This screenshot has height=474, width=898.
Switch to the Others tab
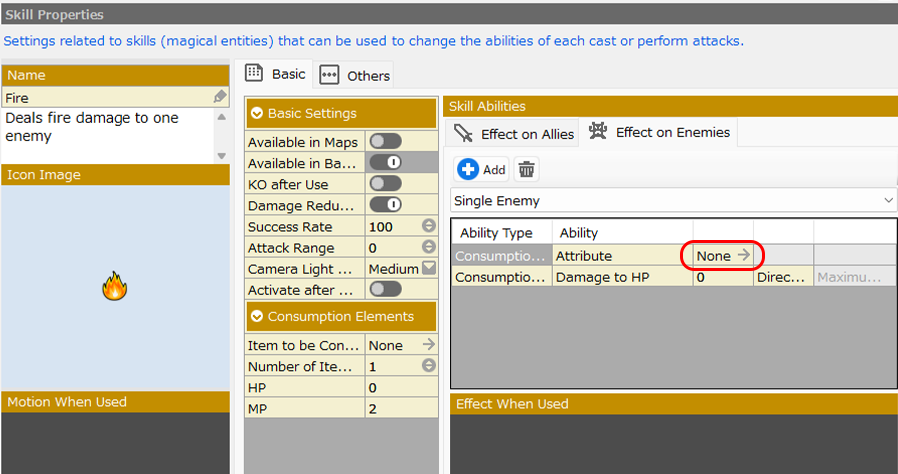[x=356, y=76]
